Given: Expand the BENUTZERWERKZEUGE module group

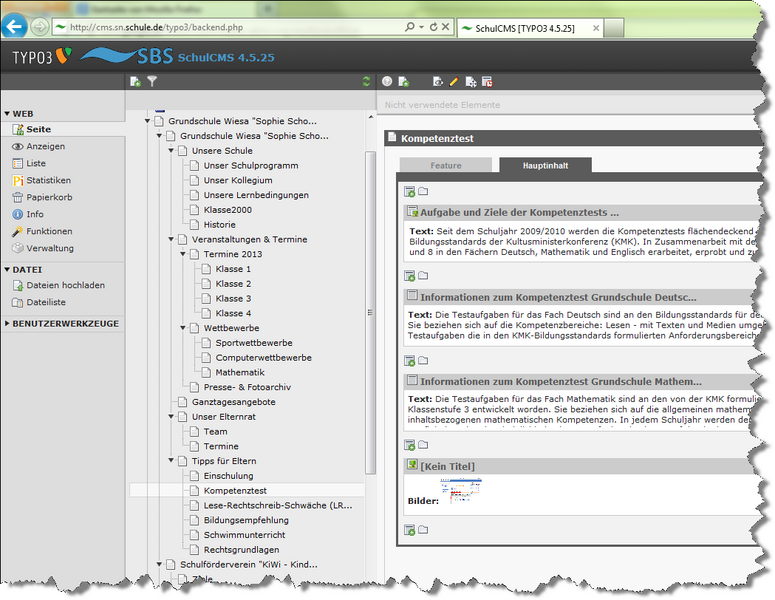Looking at the screenshot, I should point(7,323).
